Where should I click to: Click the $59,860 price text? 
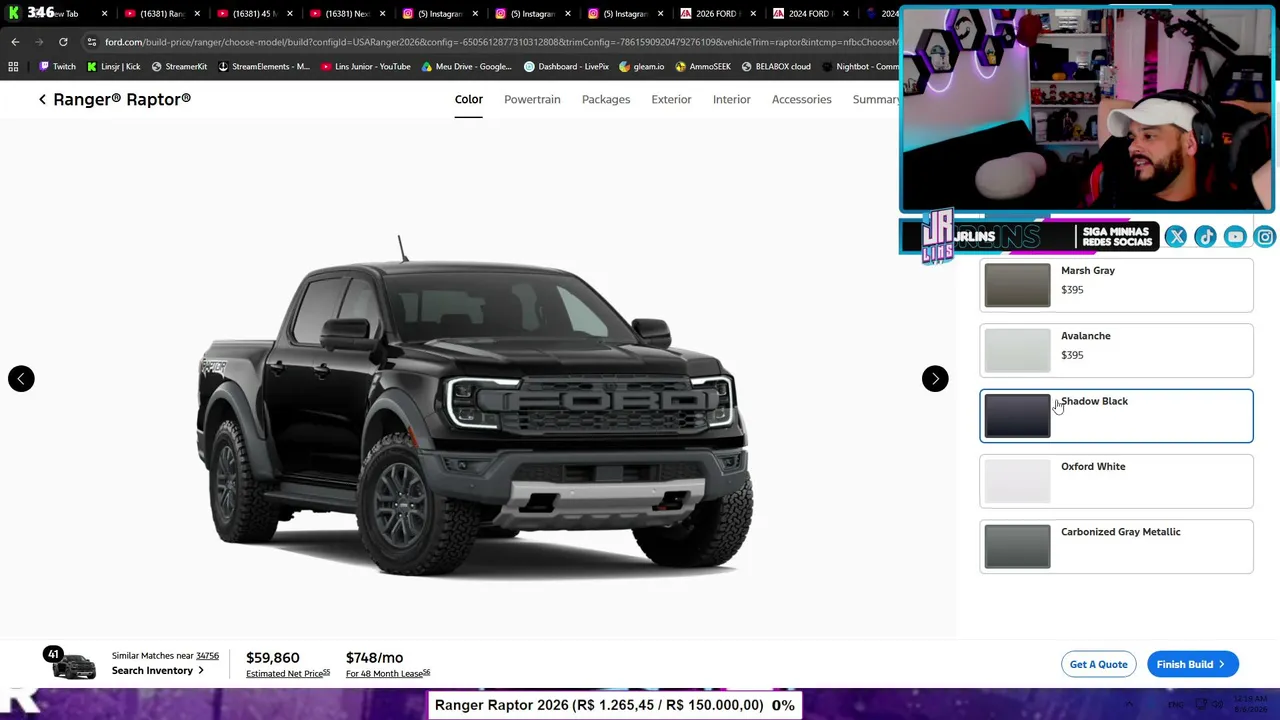273,657
